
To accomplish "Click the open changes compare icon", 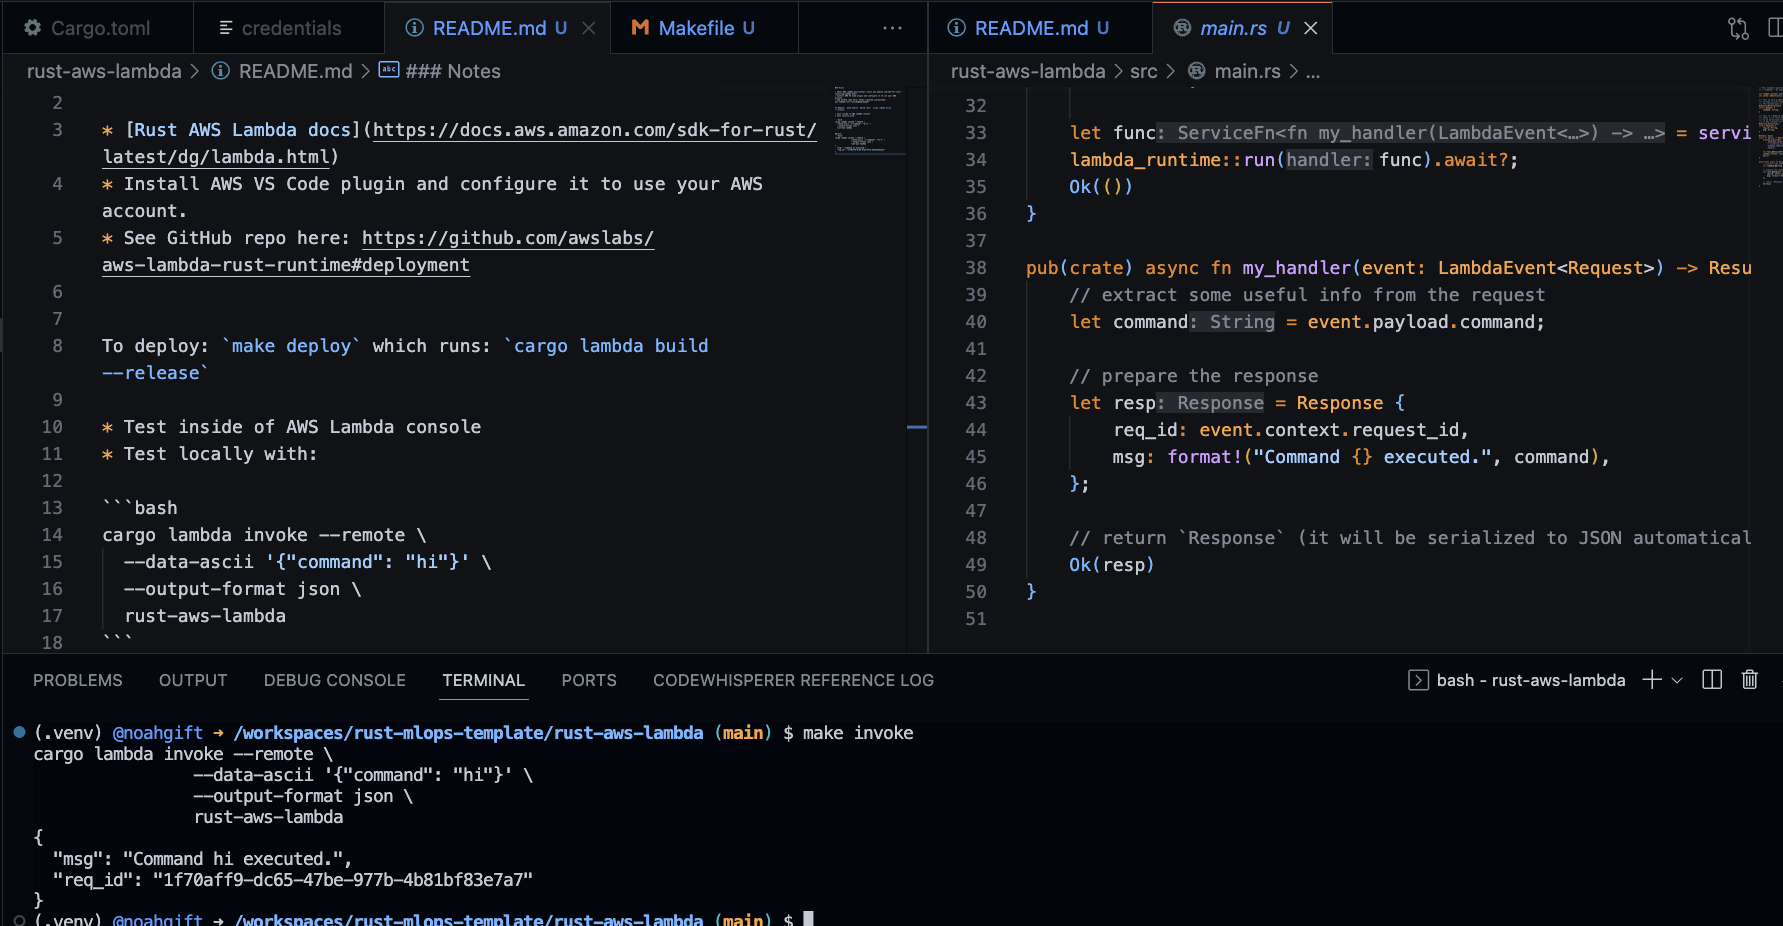I will tap(1739, 28).
